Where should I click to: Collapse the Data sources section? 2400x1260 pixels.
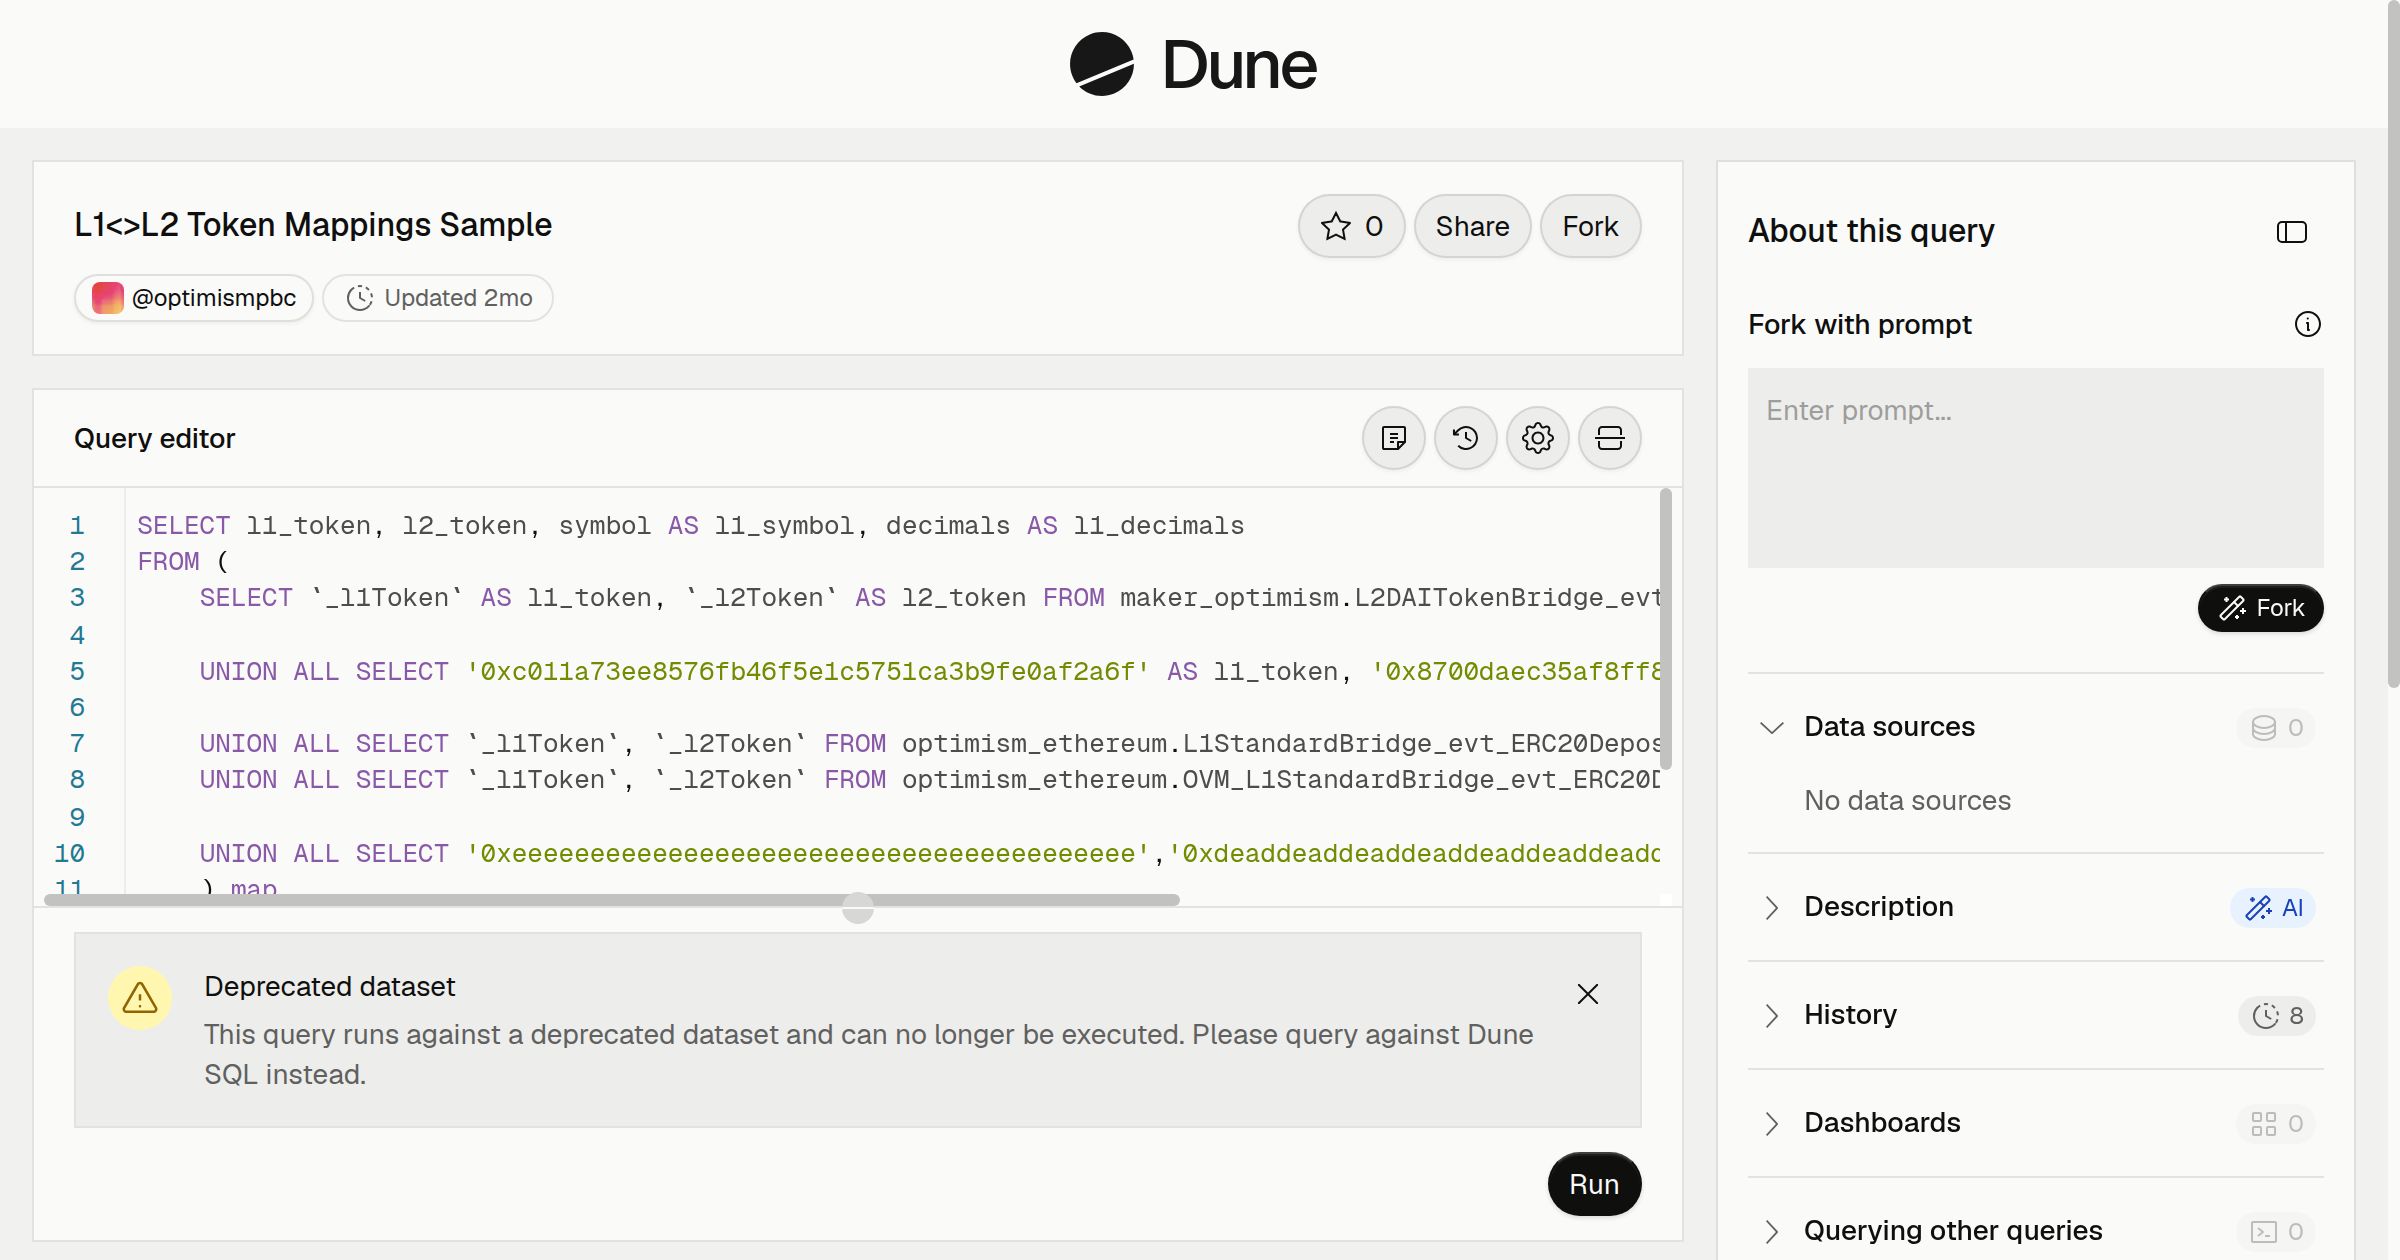point(1771,727)
